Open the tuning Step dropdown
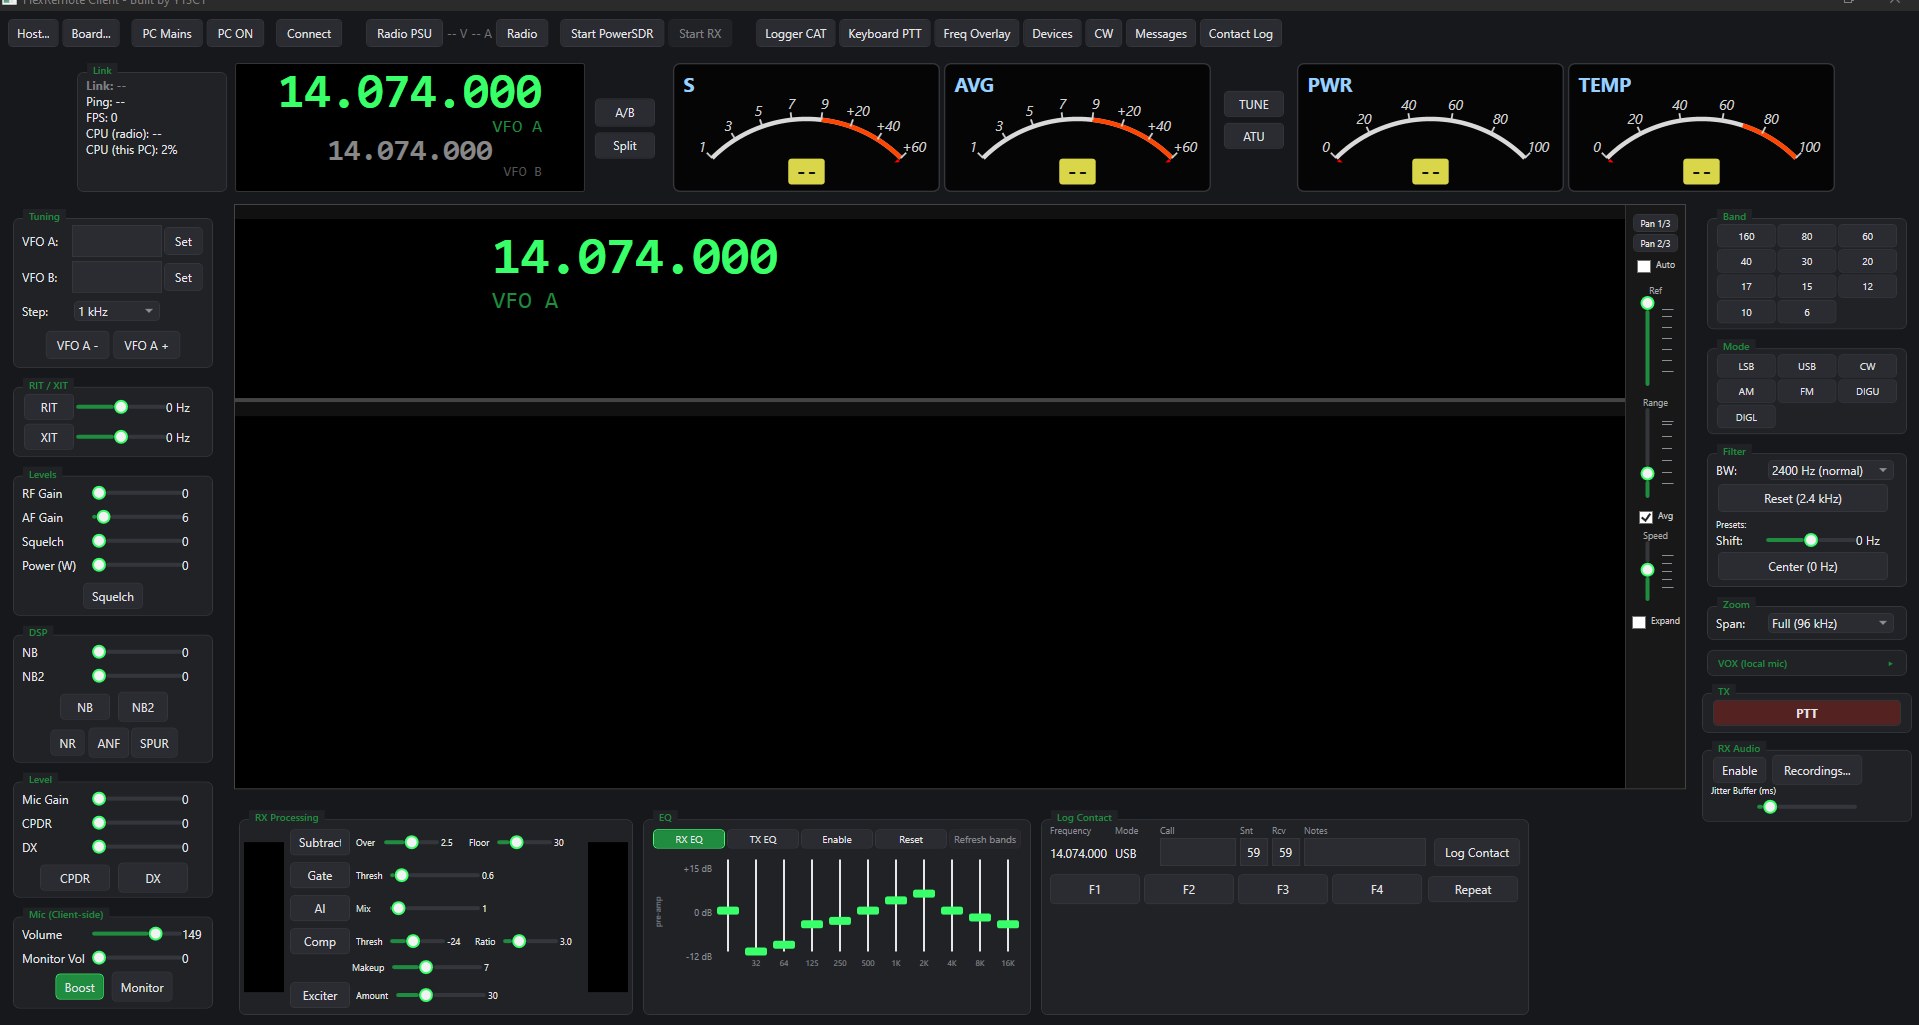 [x=116, y=312]
